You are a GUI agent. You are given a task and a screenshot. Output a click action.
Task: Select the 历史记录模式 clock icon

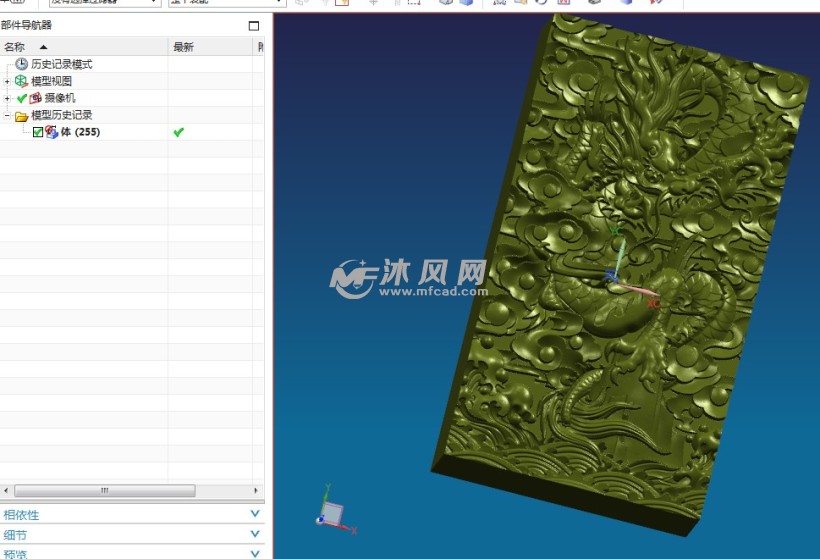point(21,64)
